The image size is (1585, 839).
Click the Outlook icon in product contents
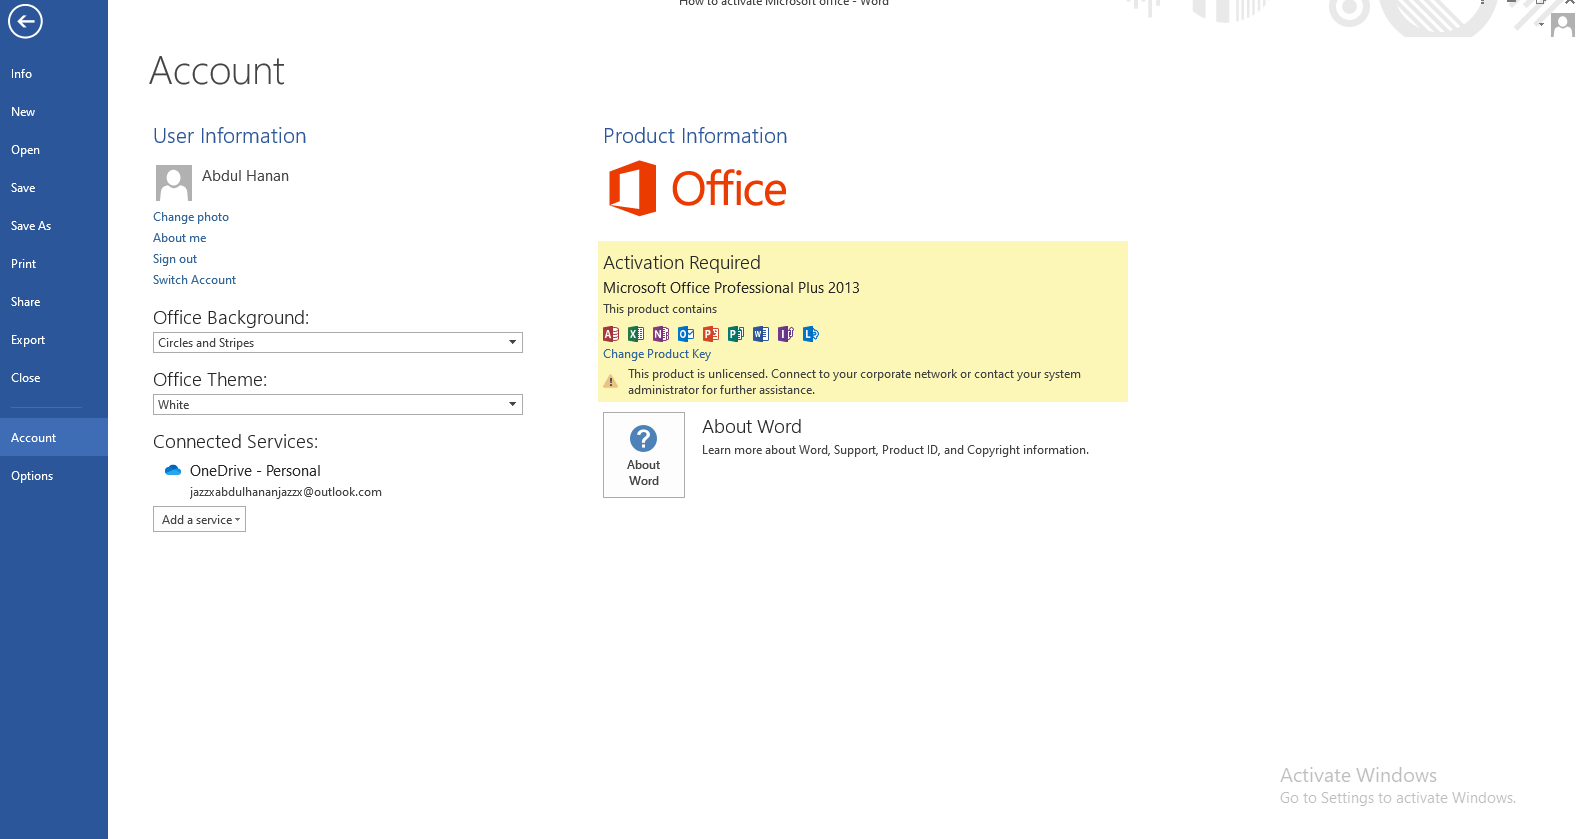point(686,334)
